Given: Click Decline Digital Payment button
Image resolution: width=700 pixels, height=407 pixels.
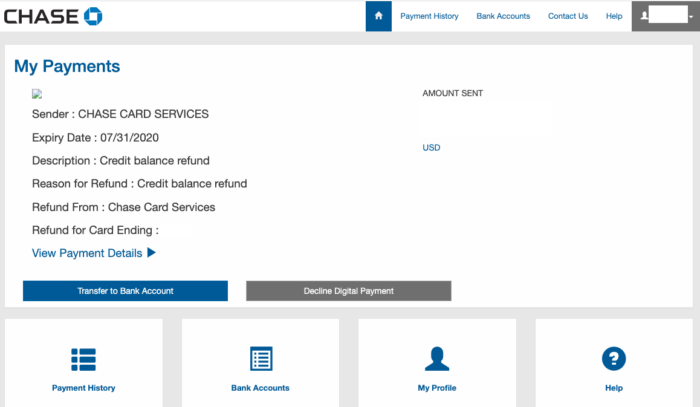Looking at the screenshot, I should pyautogui.click(x=349, y=291).
